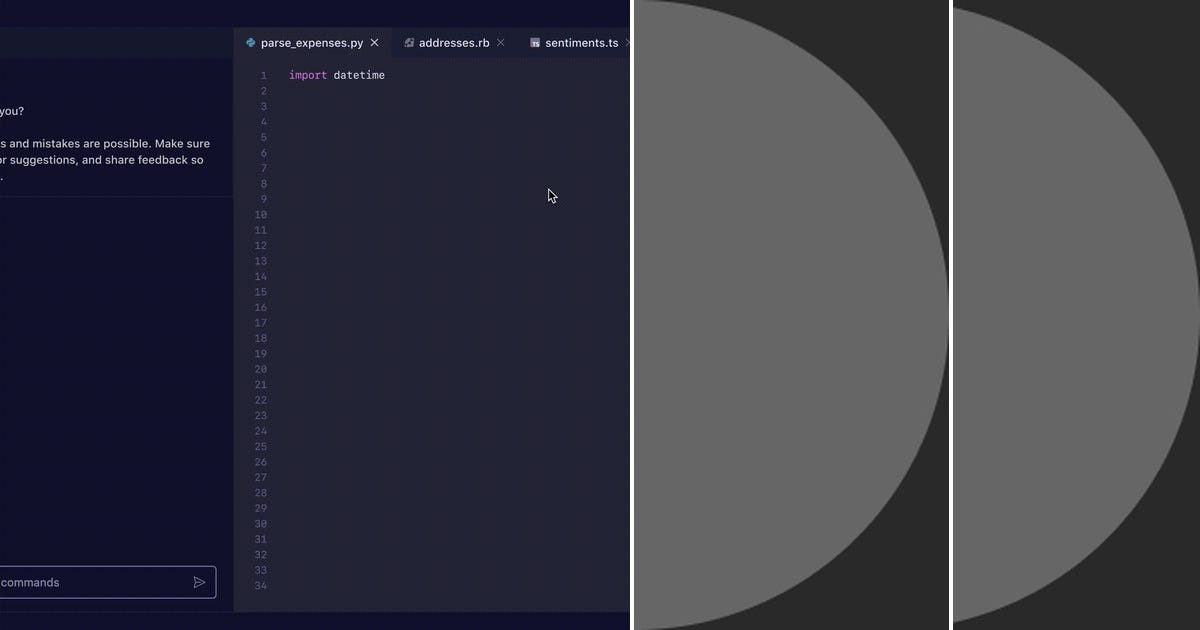This screenshot has width=1200, height=630.
Task: Click line number 34 in the gutter
Action: [x=260, y=585]
